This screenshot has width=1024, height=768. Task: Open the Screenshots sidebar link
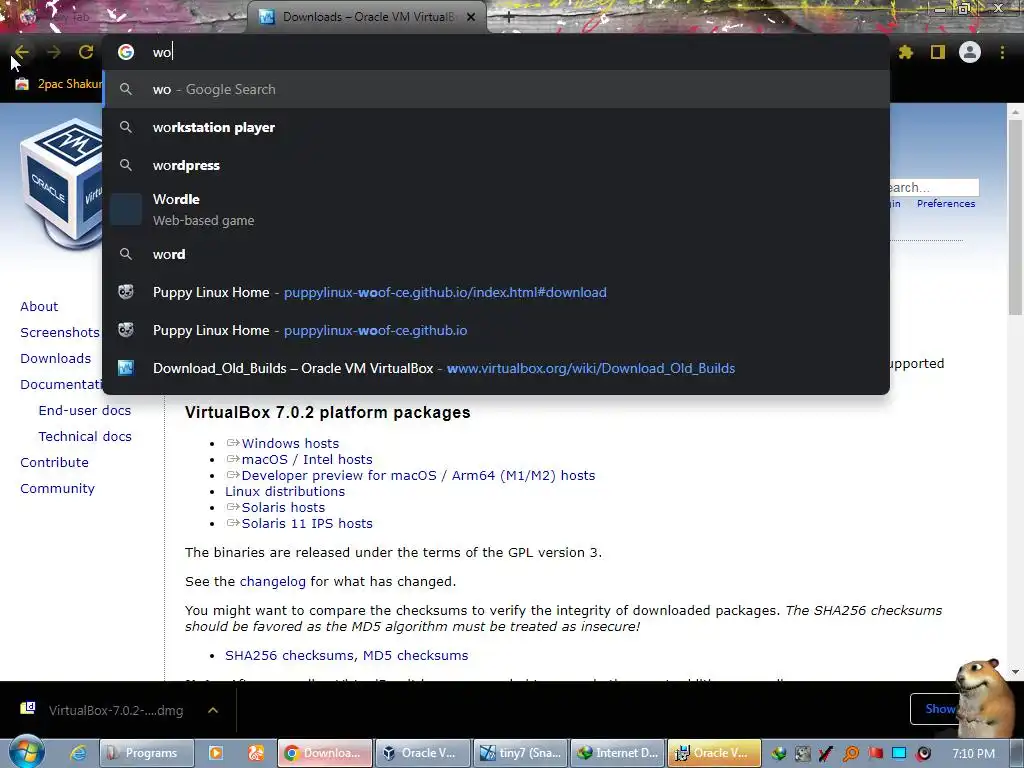point(60,332)
